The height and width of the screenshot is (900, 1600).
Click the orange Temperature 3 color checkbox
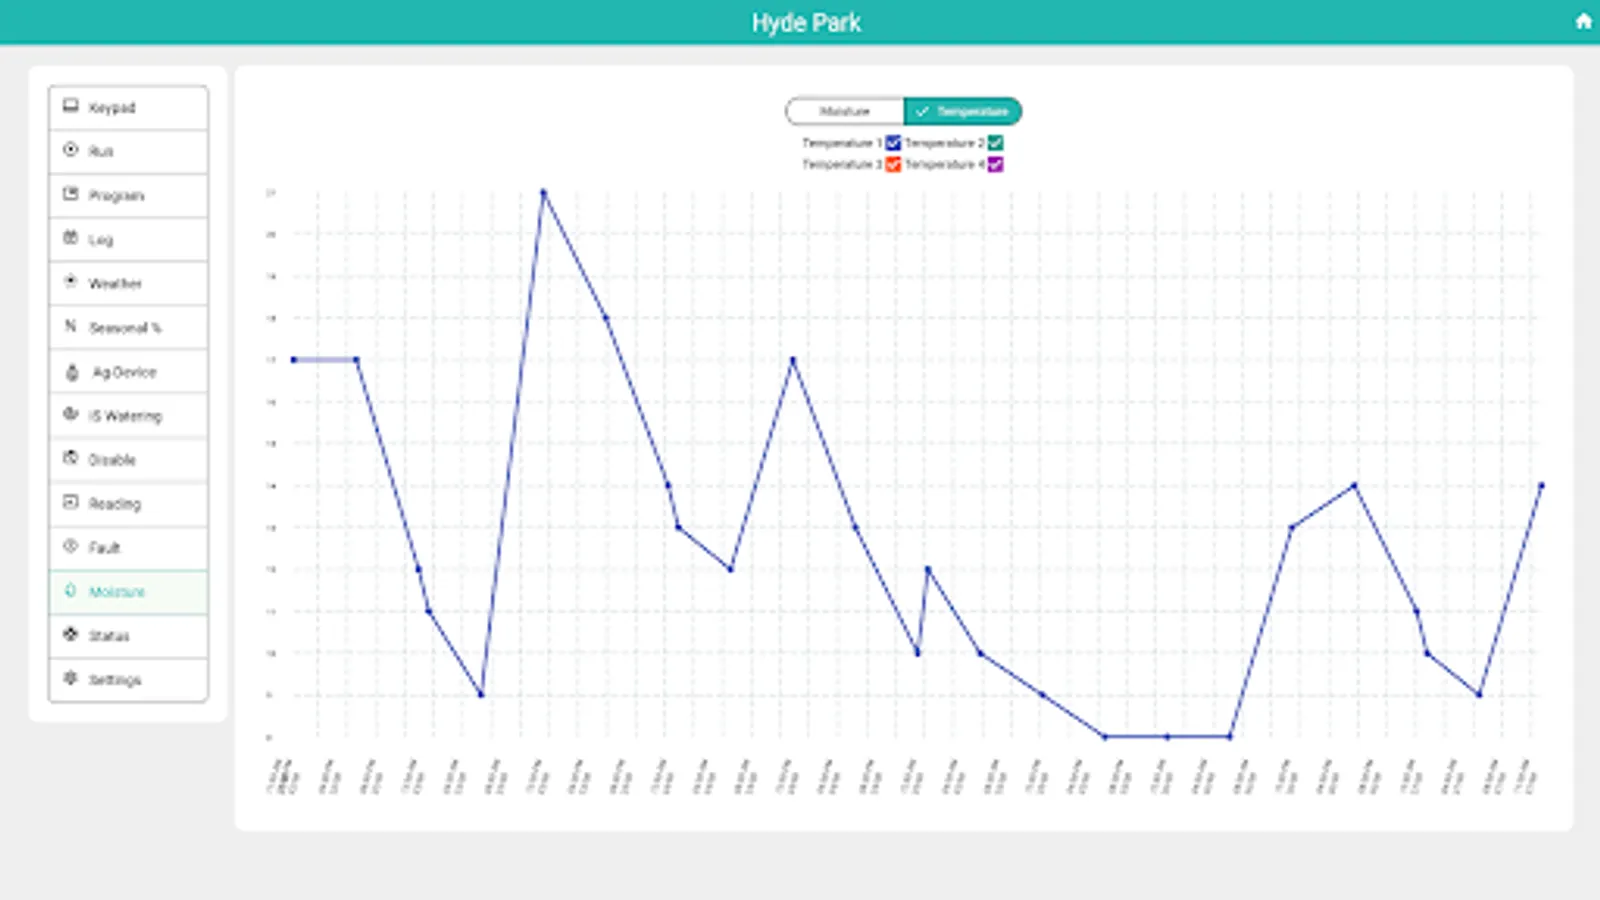(892, 165)
